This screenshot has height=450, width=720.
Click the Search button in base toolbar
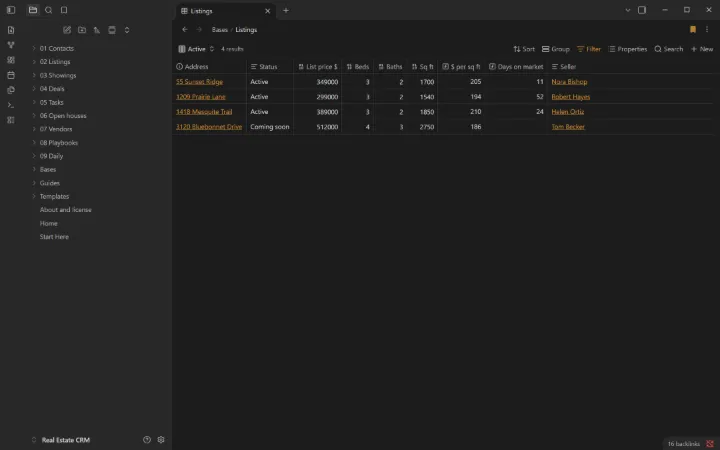(669, 49)
